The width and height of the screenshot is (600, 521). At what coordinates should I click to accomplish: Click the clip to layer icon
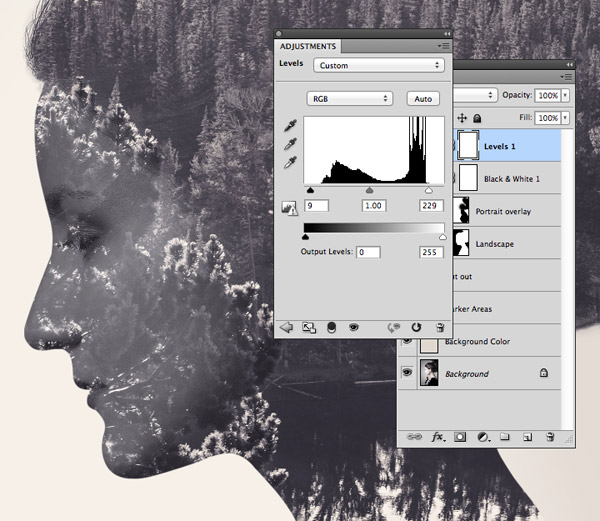pyautogui.click(x=329, y=327)
